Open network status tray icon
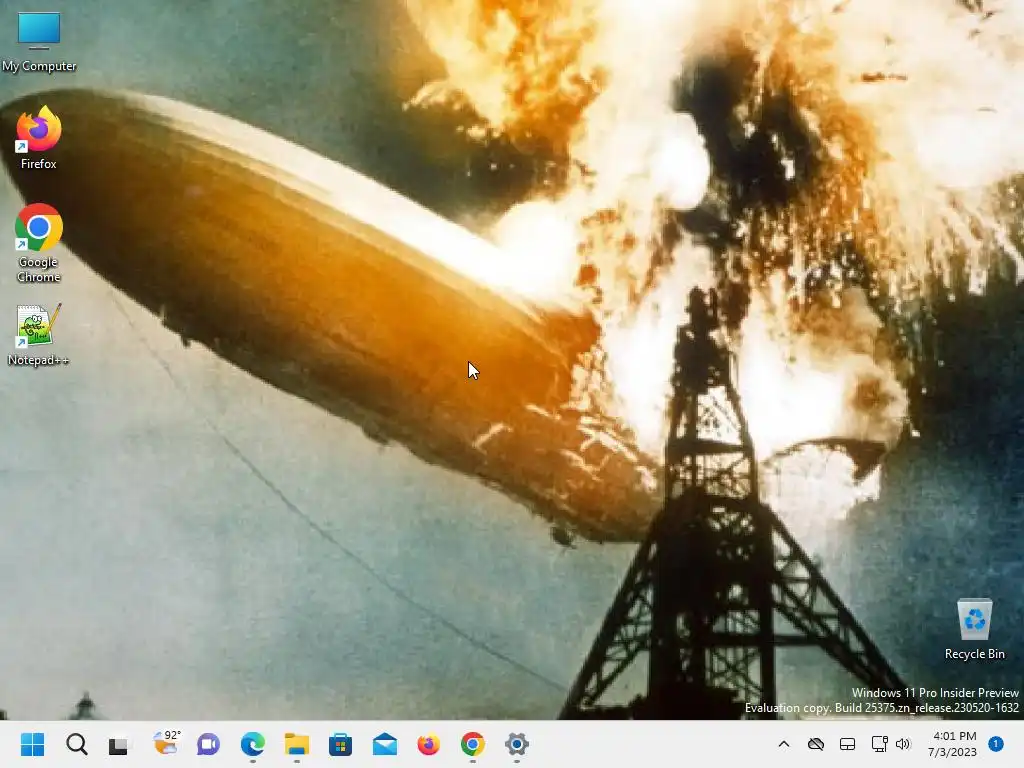Viewport: 1024px width, 768px height. tap(880, 744)
